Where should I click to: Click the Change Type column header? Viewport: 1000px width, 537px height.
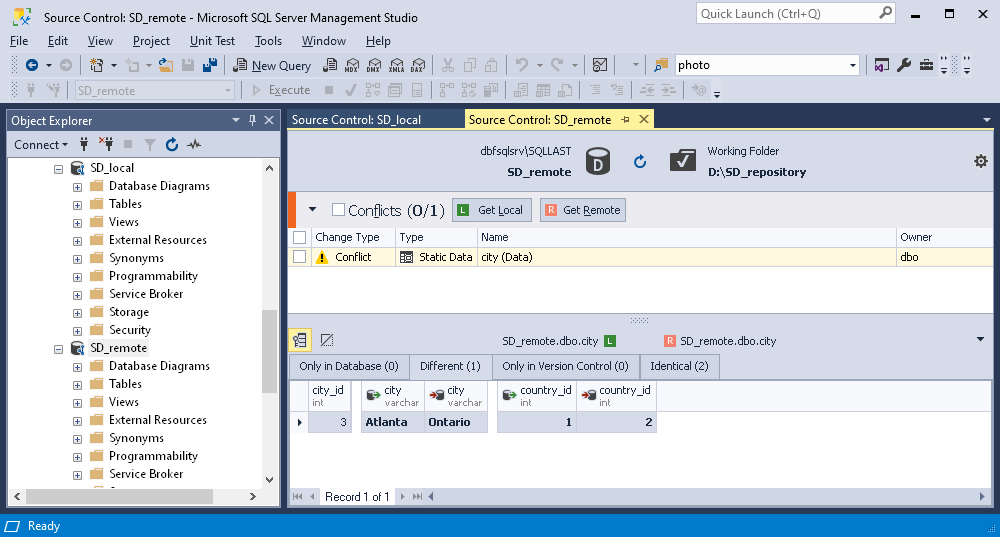tap(353, 237)
